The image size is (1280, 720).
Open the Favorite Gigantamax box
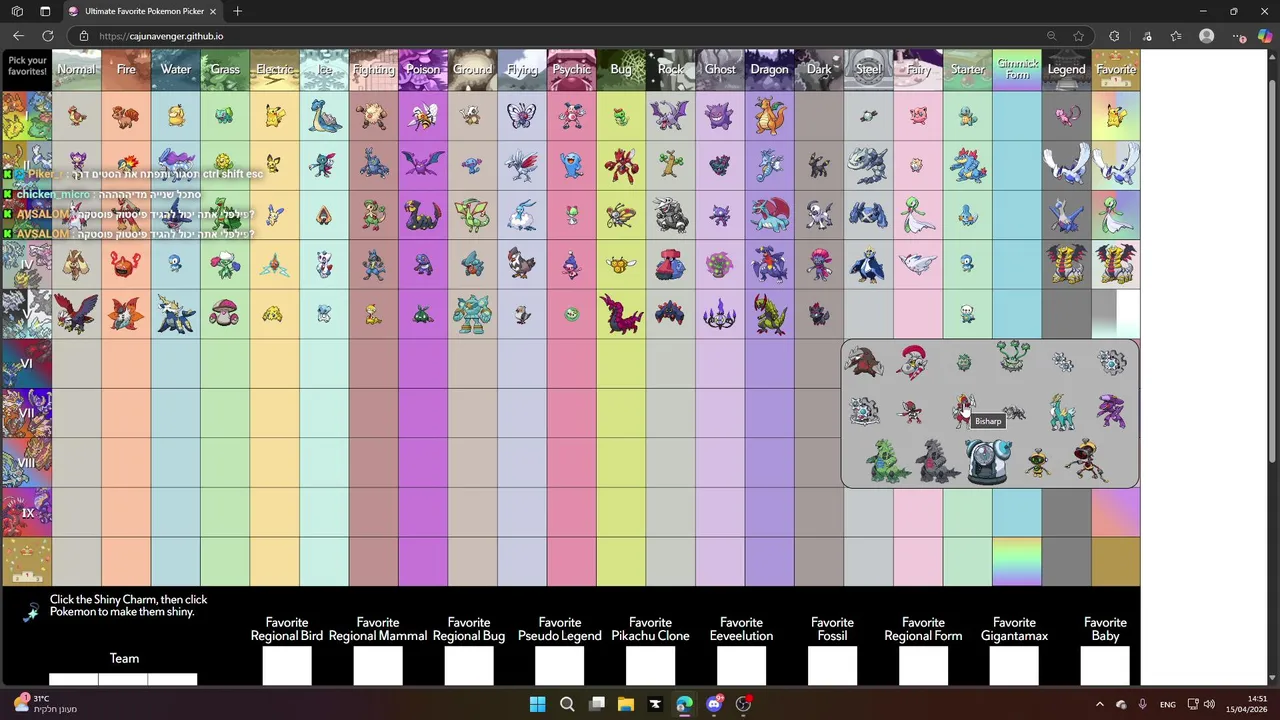coord(1014,665)
